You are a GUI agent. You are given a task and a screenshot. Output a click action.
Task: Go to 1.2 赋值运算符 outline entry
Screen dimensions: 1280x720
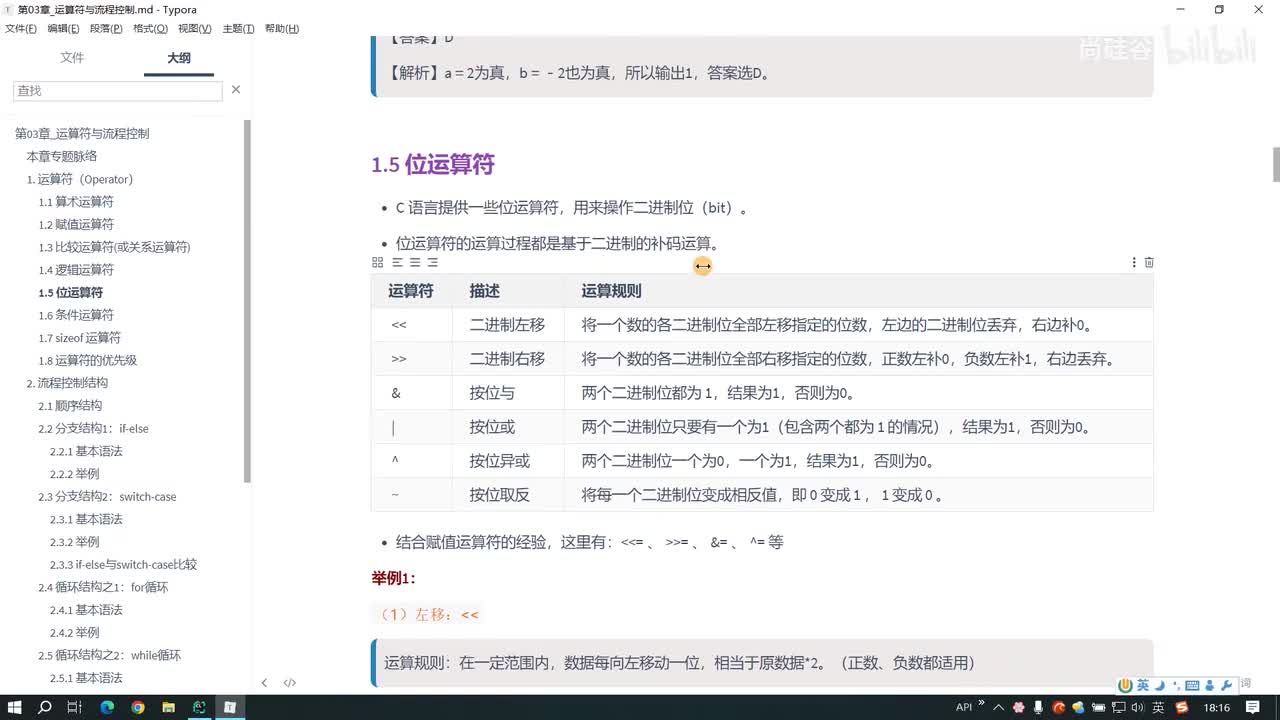coord(76,225)
